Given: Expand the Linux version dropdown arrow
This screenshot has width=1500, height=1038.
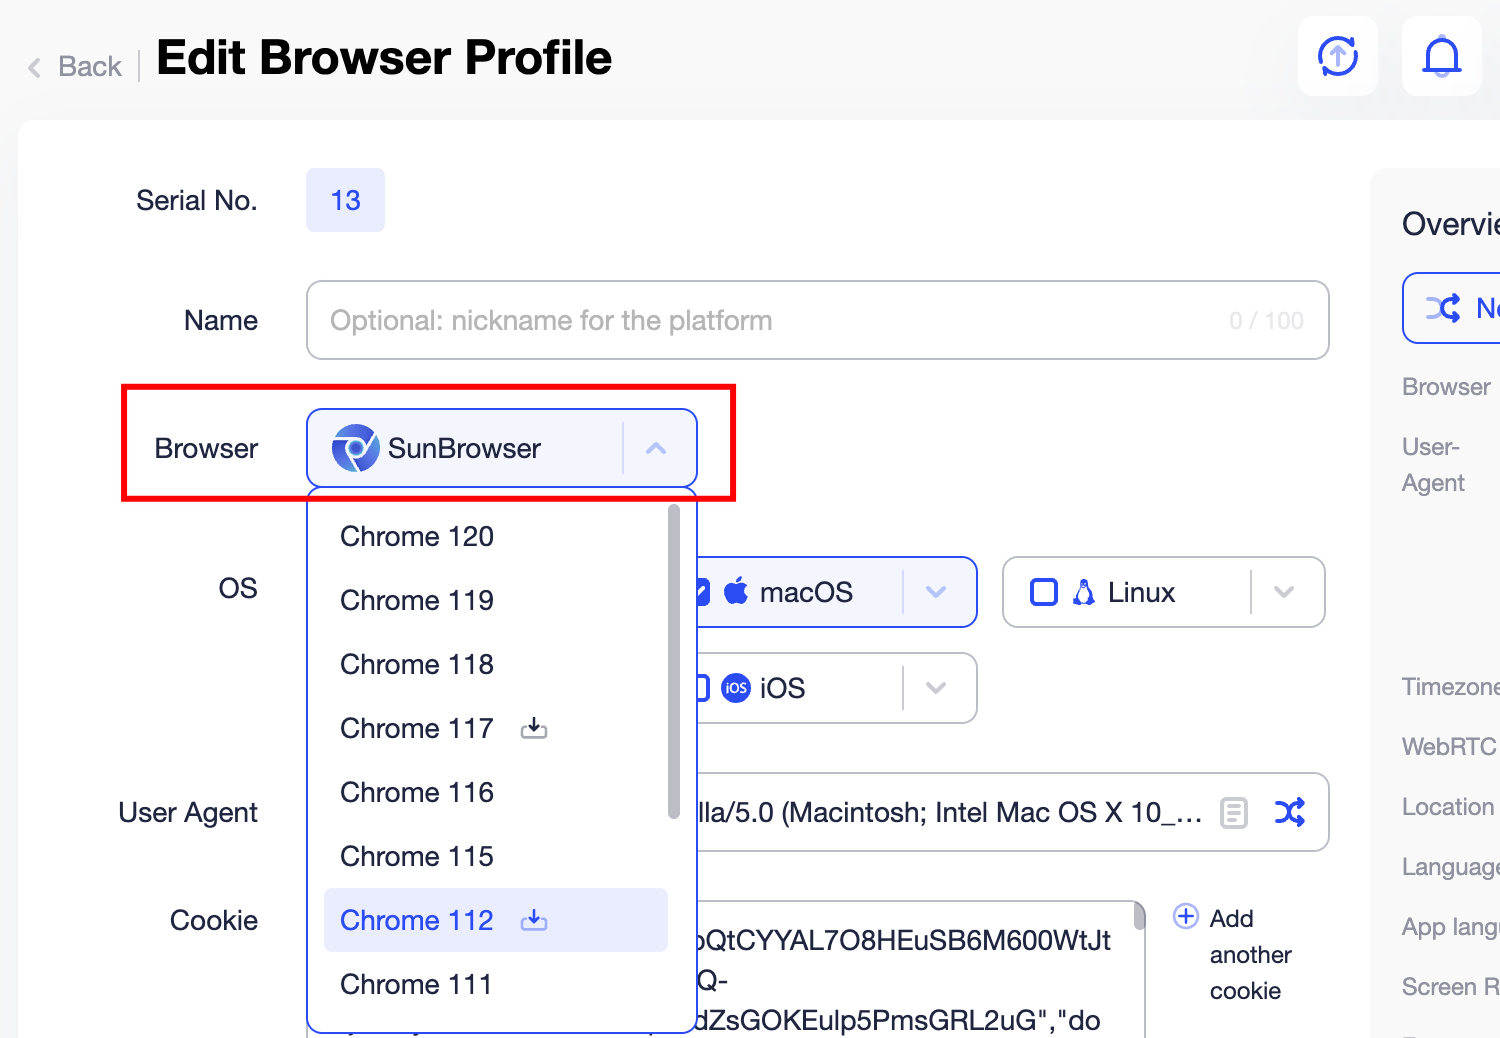Looking at the screenshot, I should 1284,592.
